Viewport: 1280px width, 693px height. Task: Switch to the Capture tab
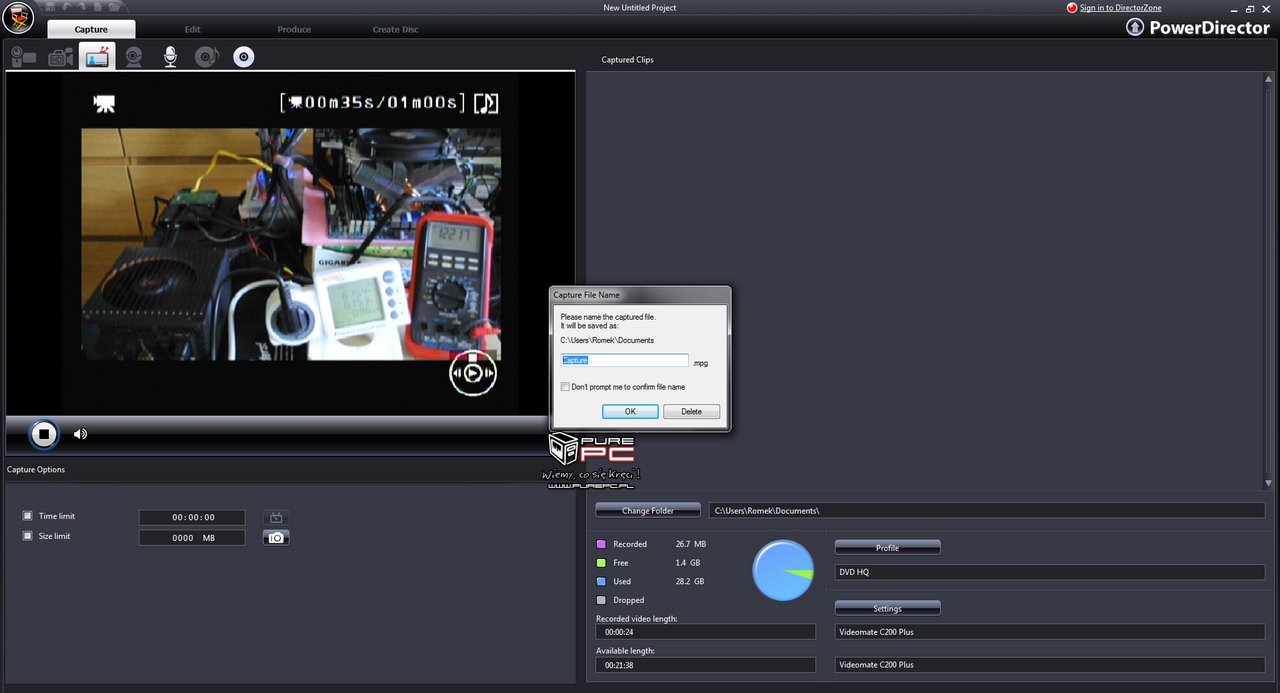tap(91, 29)
